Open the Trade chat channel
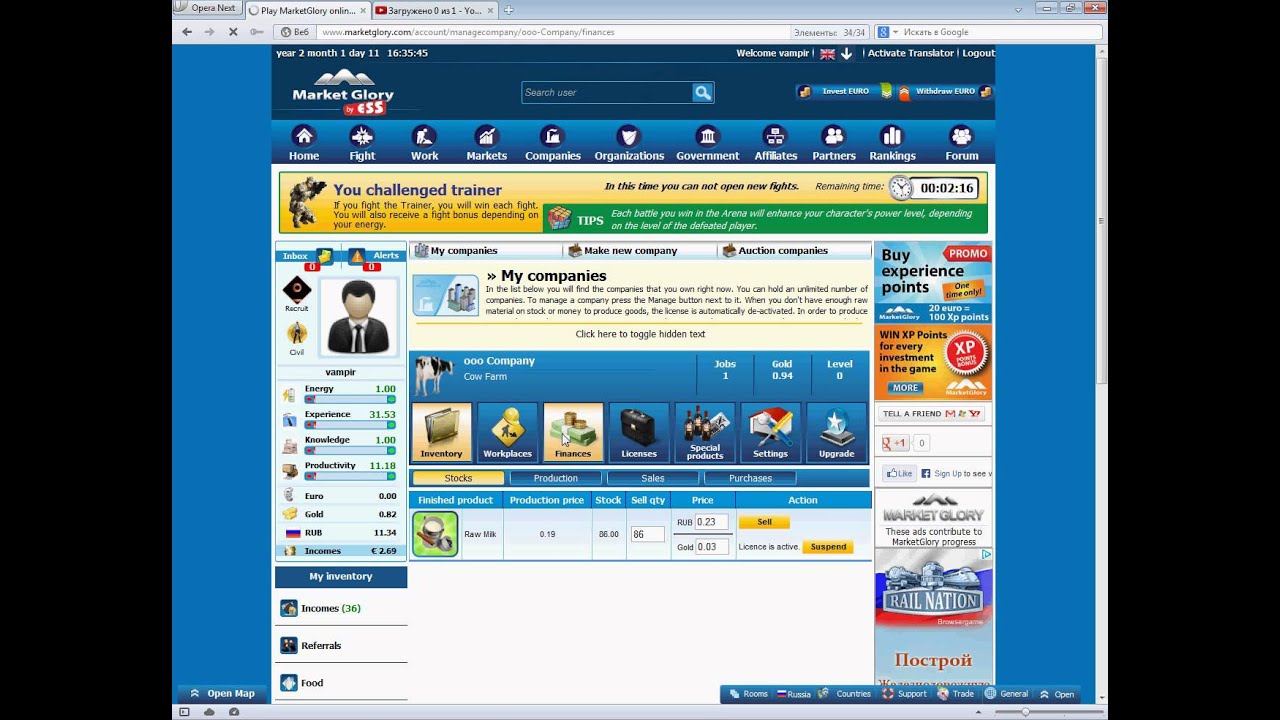Screen dimensions: 1280x720 point(956,694)
